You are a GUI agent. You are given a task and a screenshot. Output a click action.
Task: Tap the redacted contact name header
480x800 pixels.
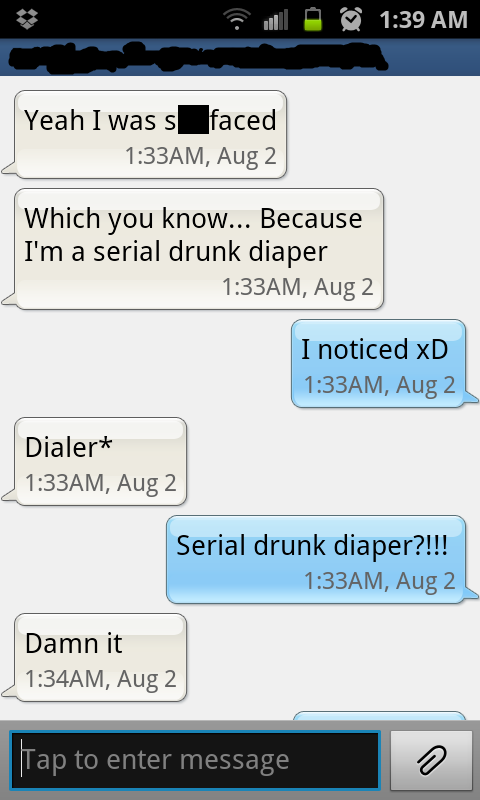tap(198, 58)
